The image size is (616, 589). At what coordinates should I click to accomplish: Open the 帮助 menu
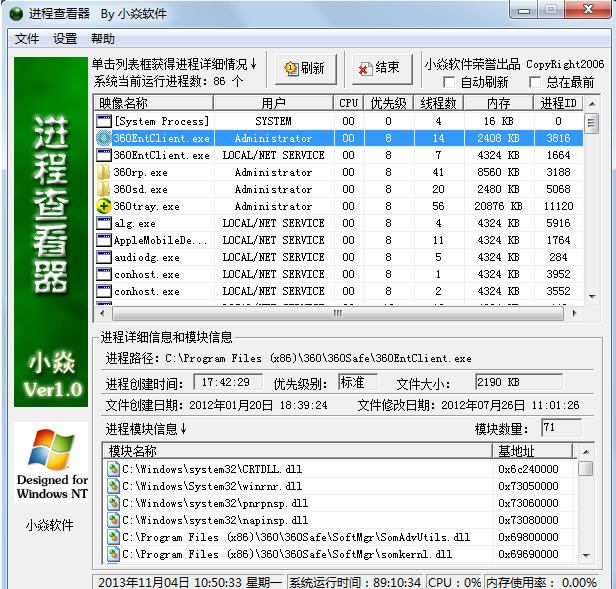(103, 39)
